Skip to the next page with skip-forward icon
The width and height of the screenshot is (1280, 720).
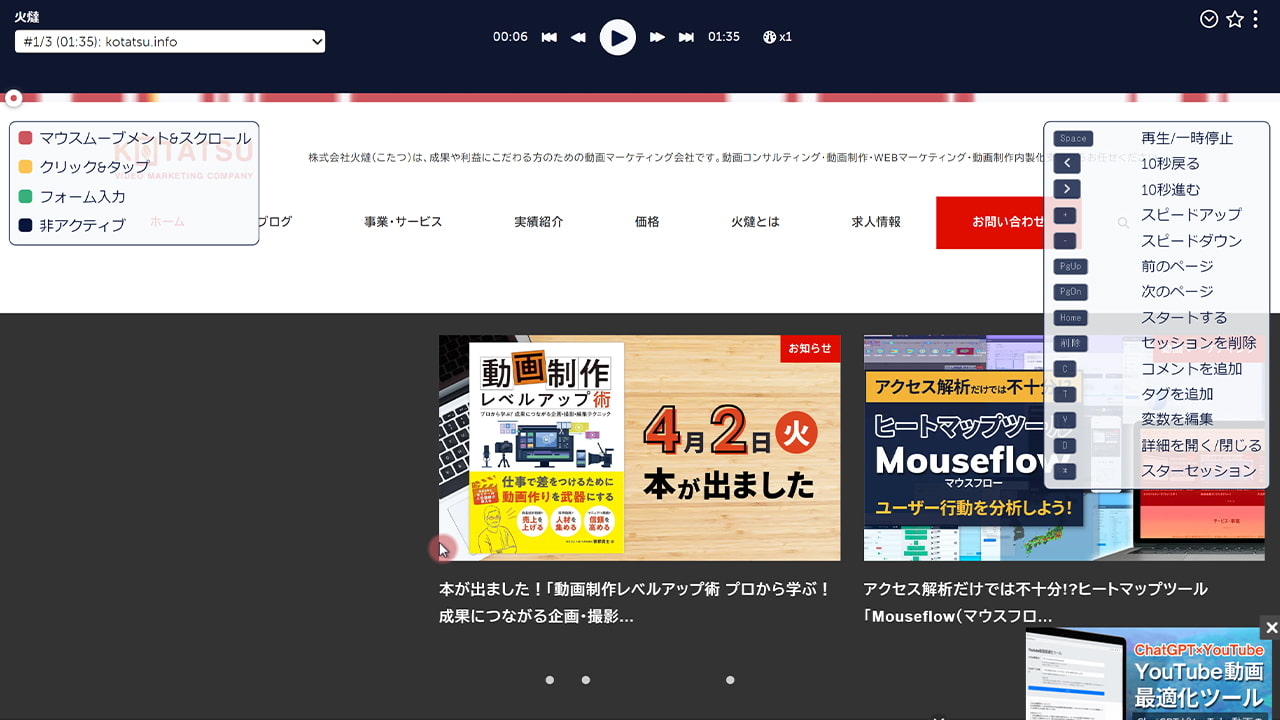[686, 37]
